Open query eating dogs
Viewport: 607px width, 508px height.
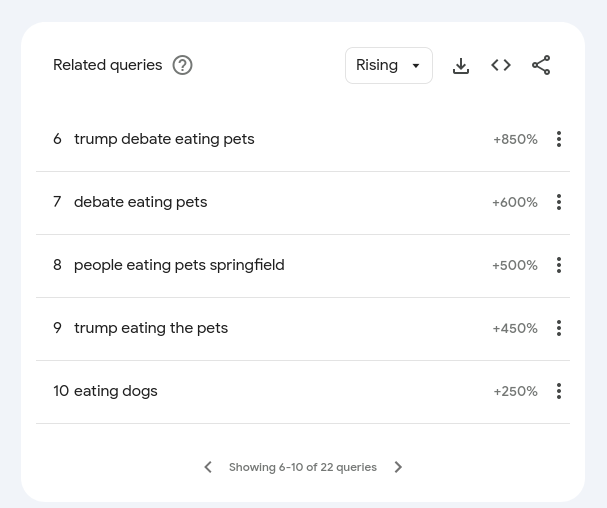point(116,391)
